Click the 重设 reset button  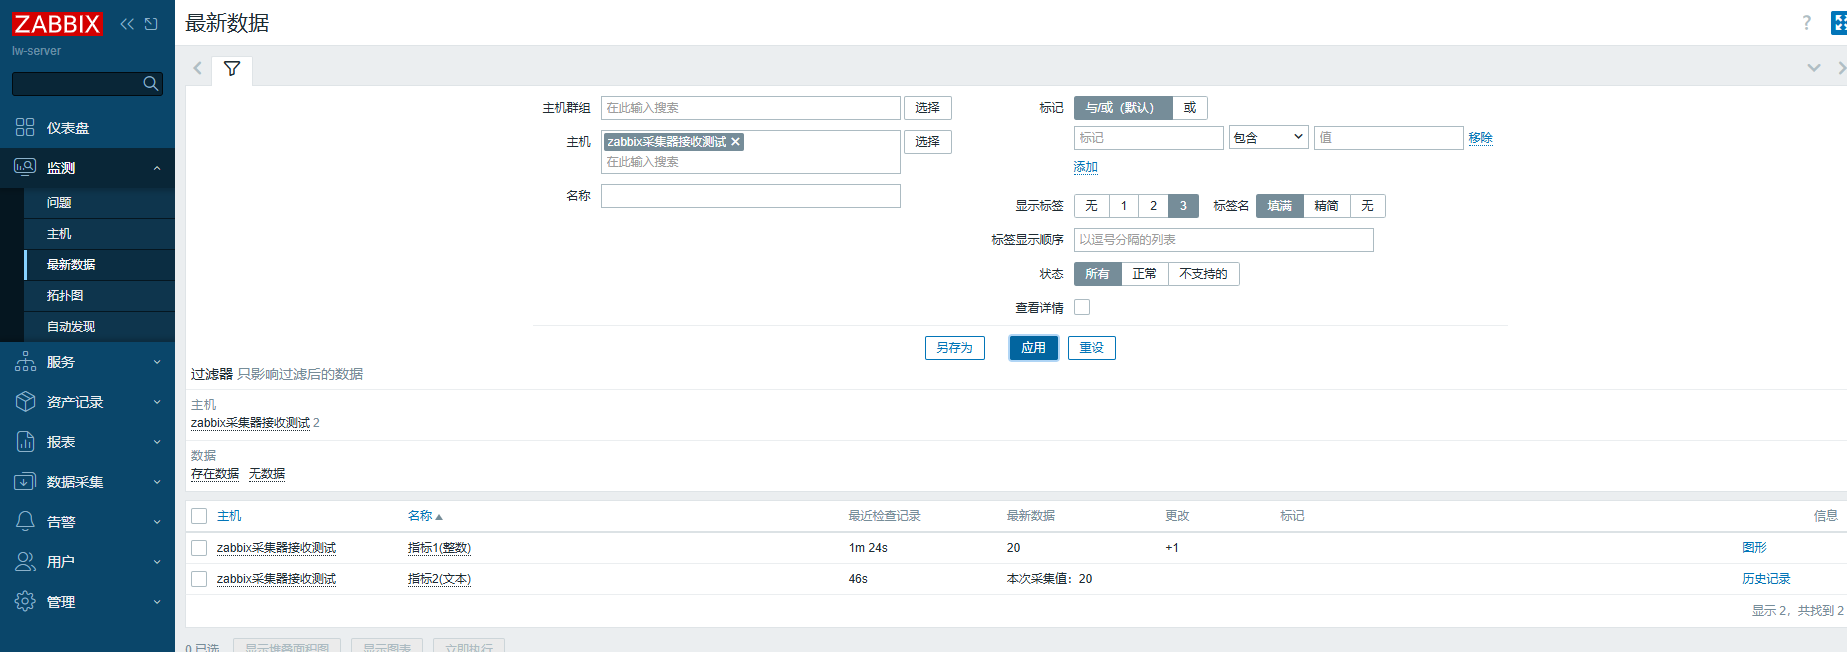click(1092, 348)
